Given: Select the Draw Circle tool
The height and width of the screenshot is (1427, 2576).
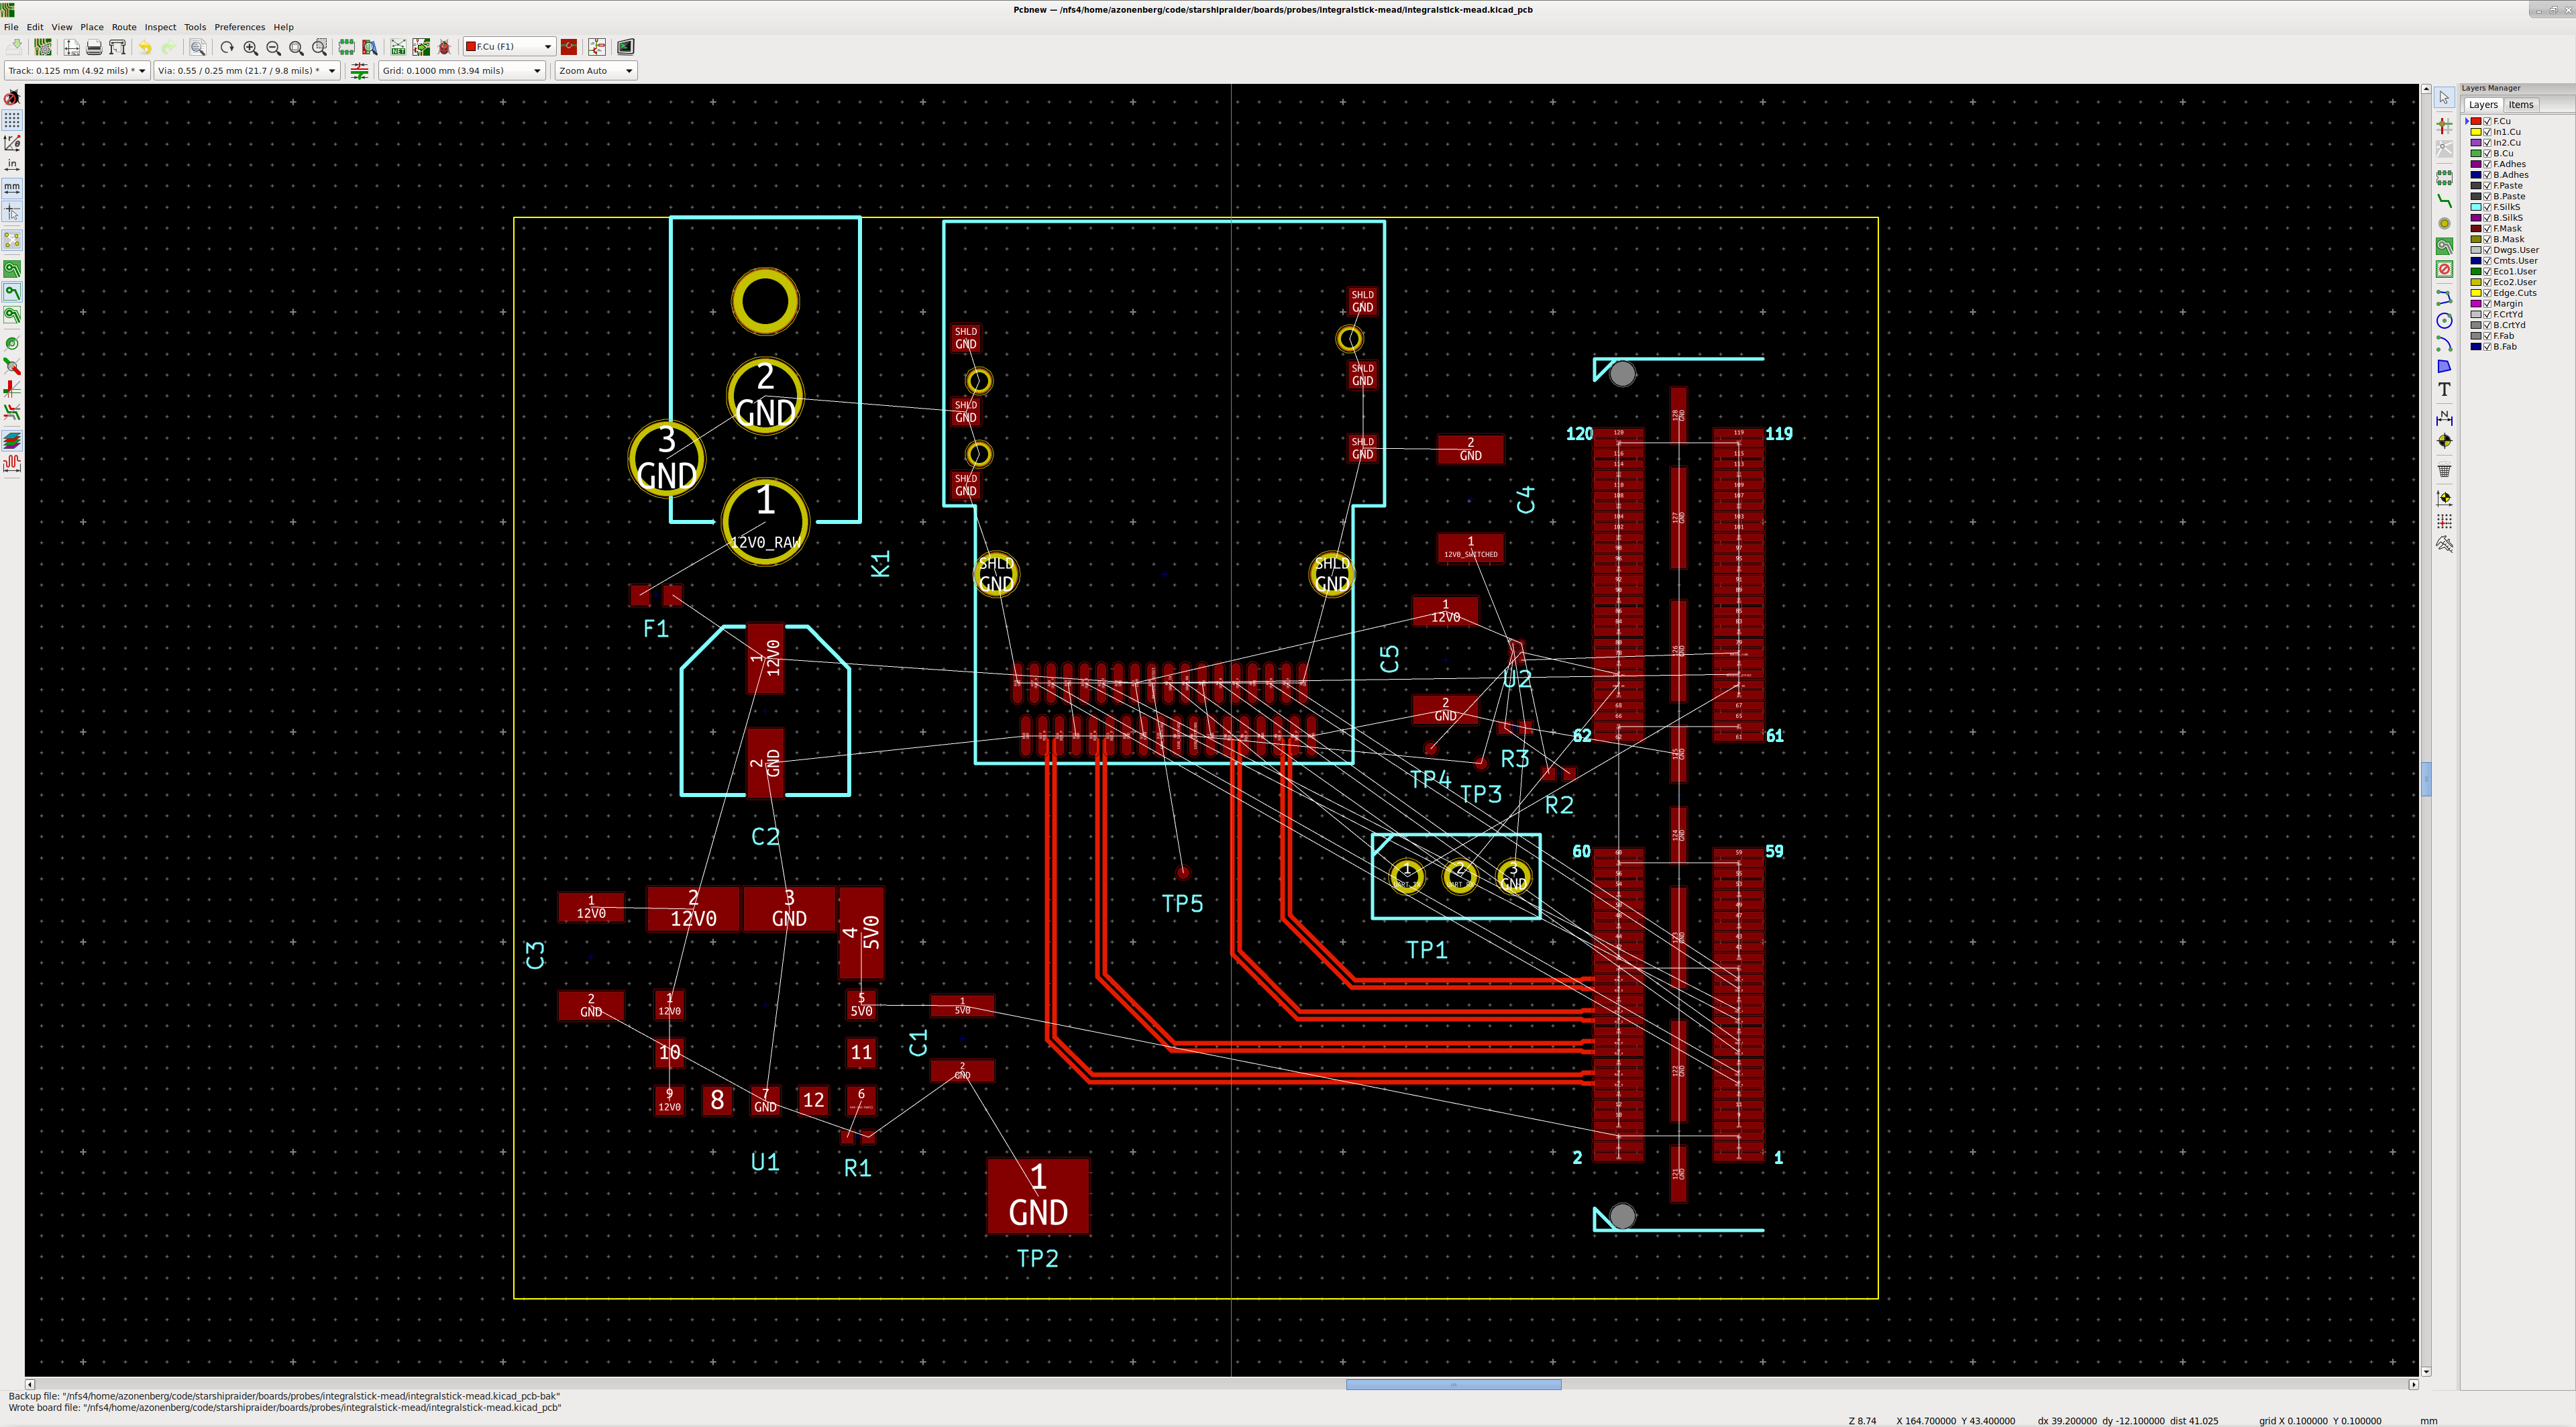Looking at the screenshot, I should tap(2444, 320).
